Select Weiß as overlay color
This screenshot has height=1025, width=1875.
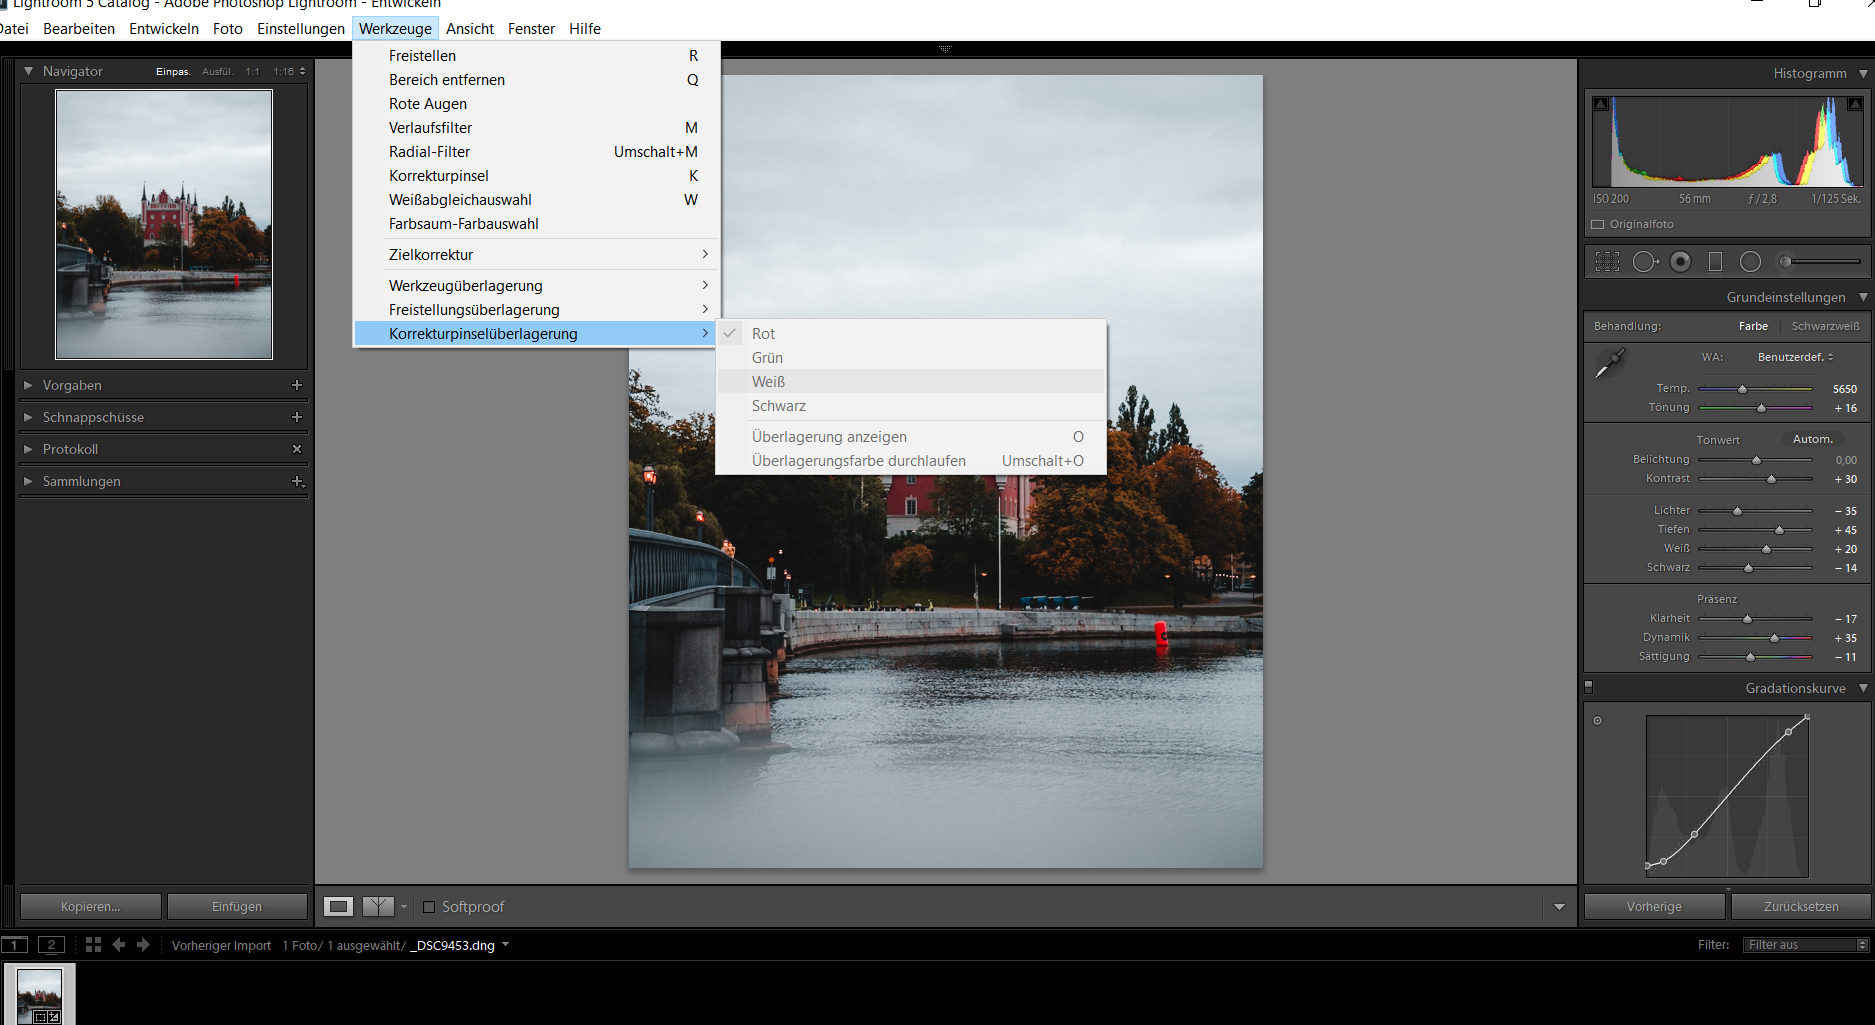(769, 381)
